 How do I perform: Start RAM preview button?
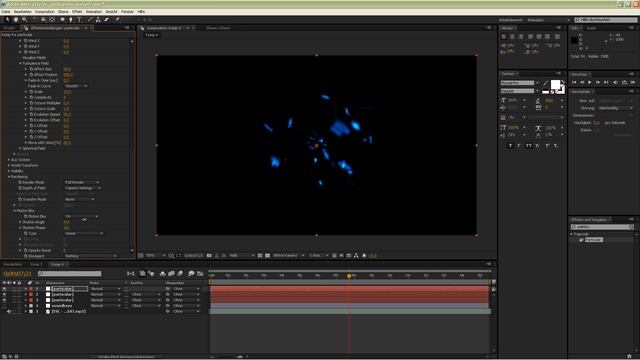(x=632, y=82)
